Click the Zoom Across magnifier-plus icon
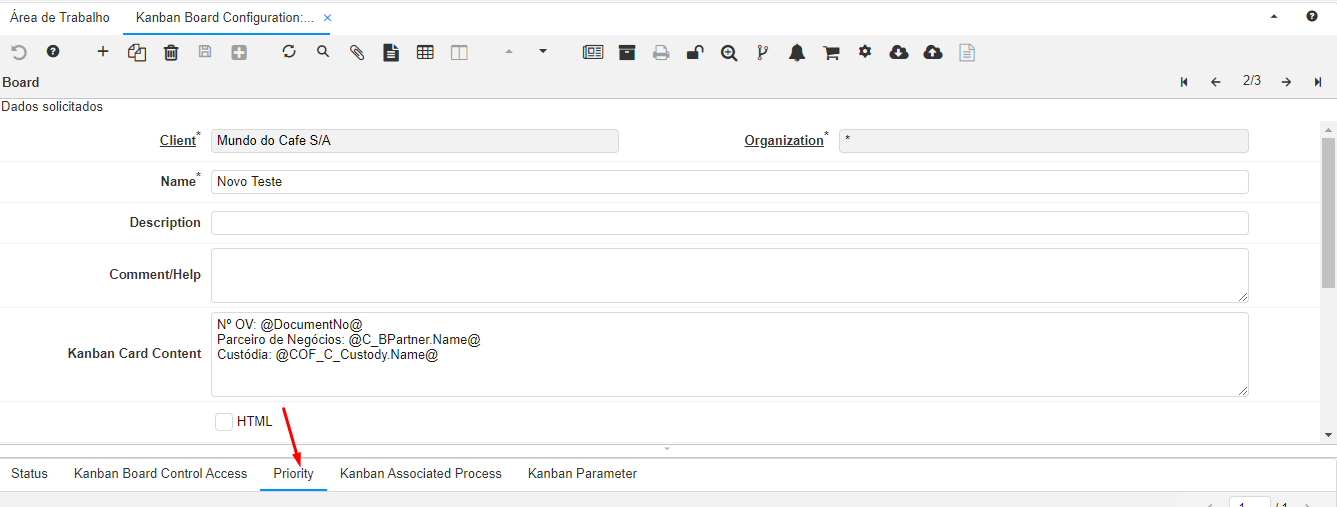 click(x=729, y=53)
